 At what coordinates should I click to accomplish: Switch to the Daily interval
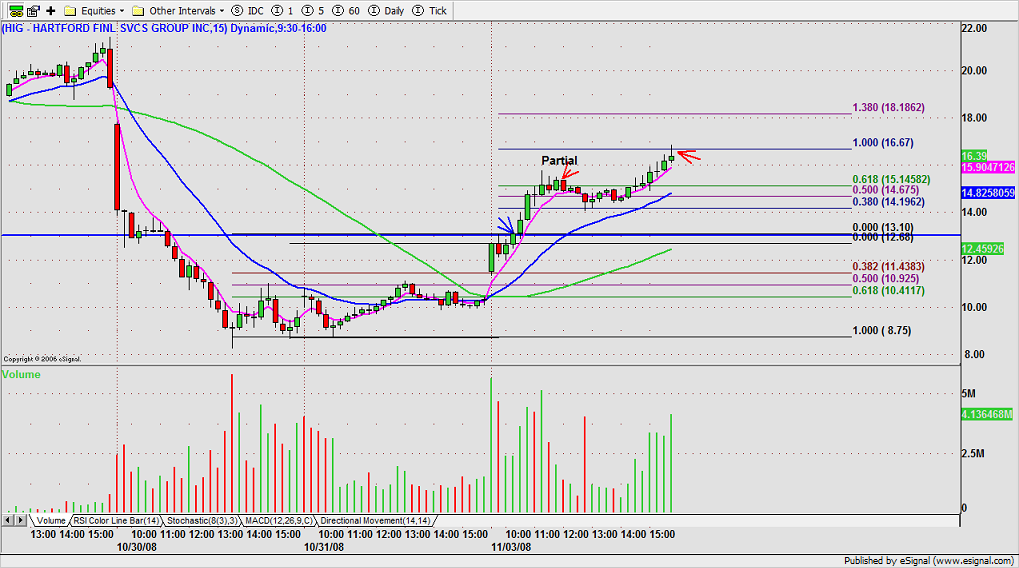tap(386, 10)
